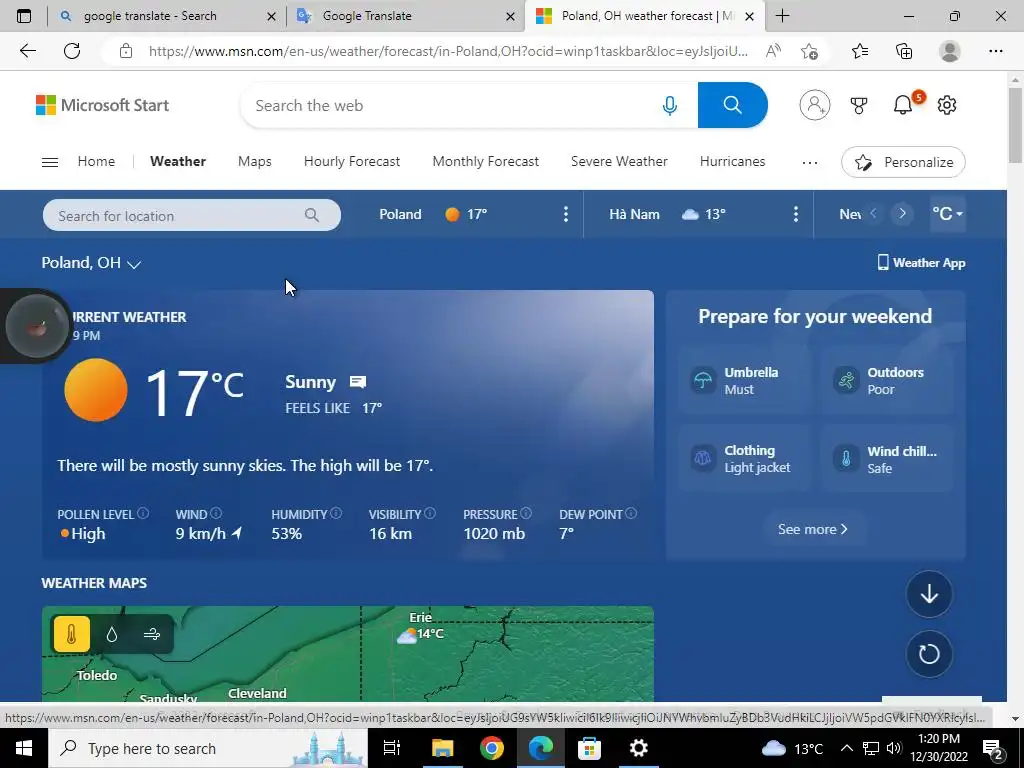Show pressure info icon

526,513
